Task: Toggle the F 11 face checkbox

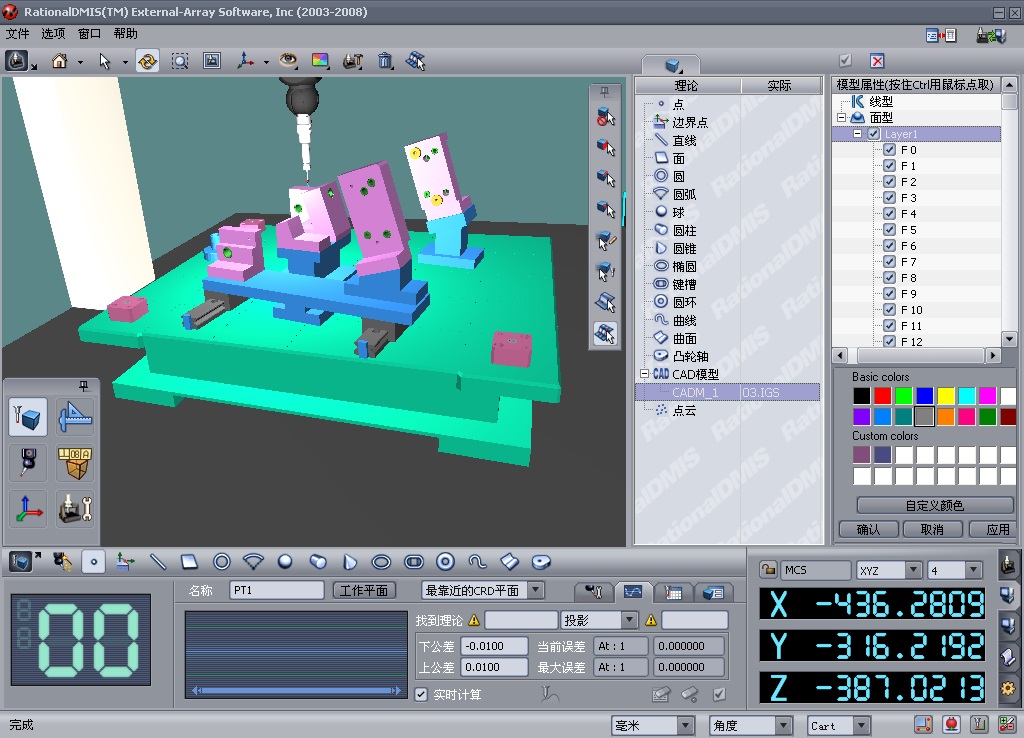Action: 889,326
